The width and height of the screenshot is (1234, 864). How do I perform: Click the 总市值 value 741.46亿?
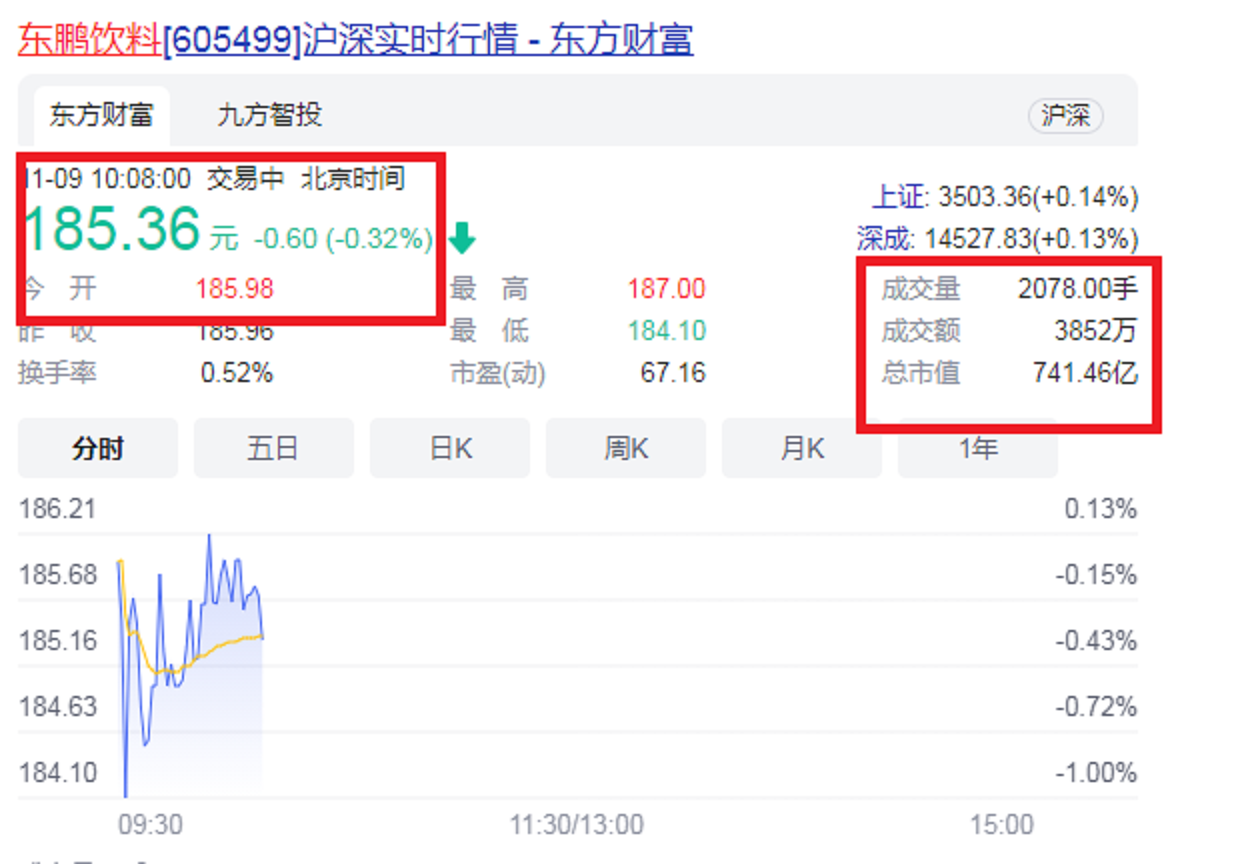point(1085,373)
